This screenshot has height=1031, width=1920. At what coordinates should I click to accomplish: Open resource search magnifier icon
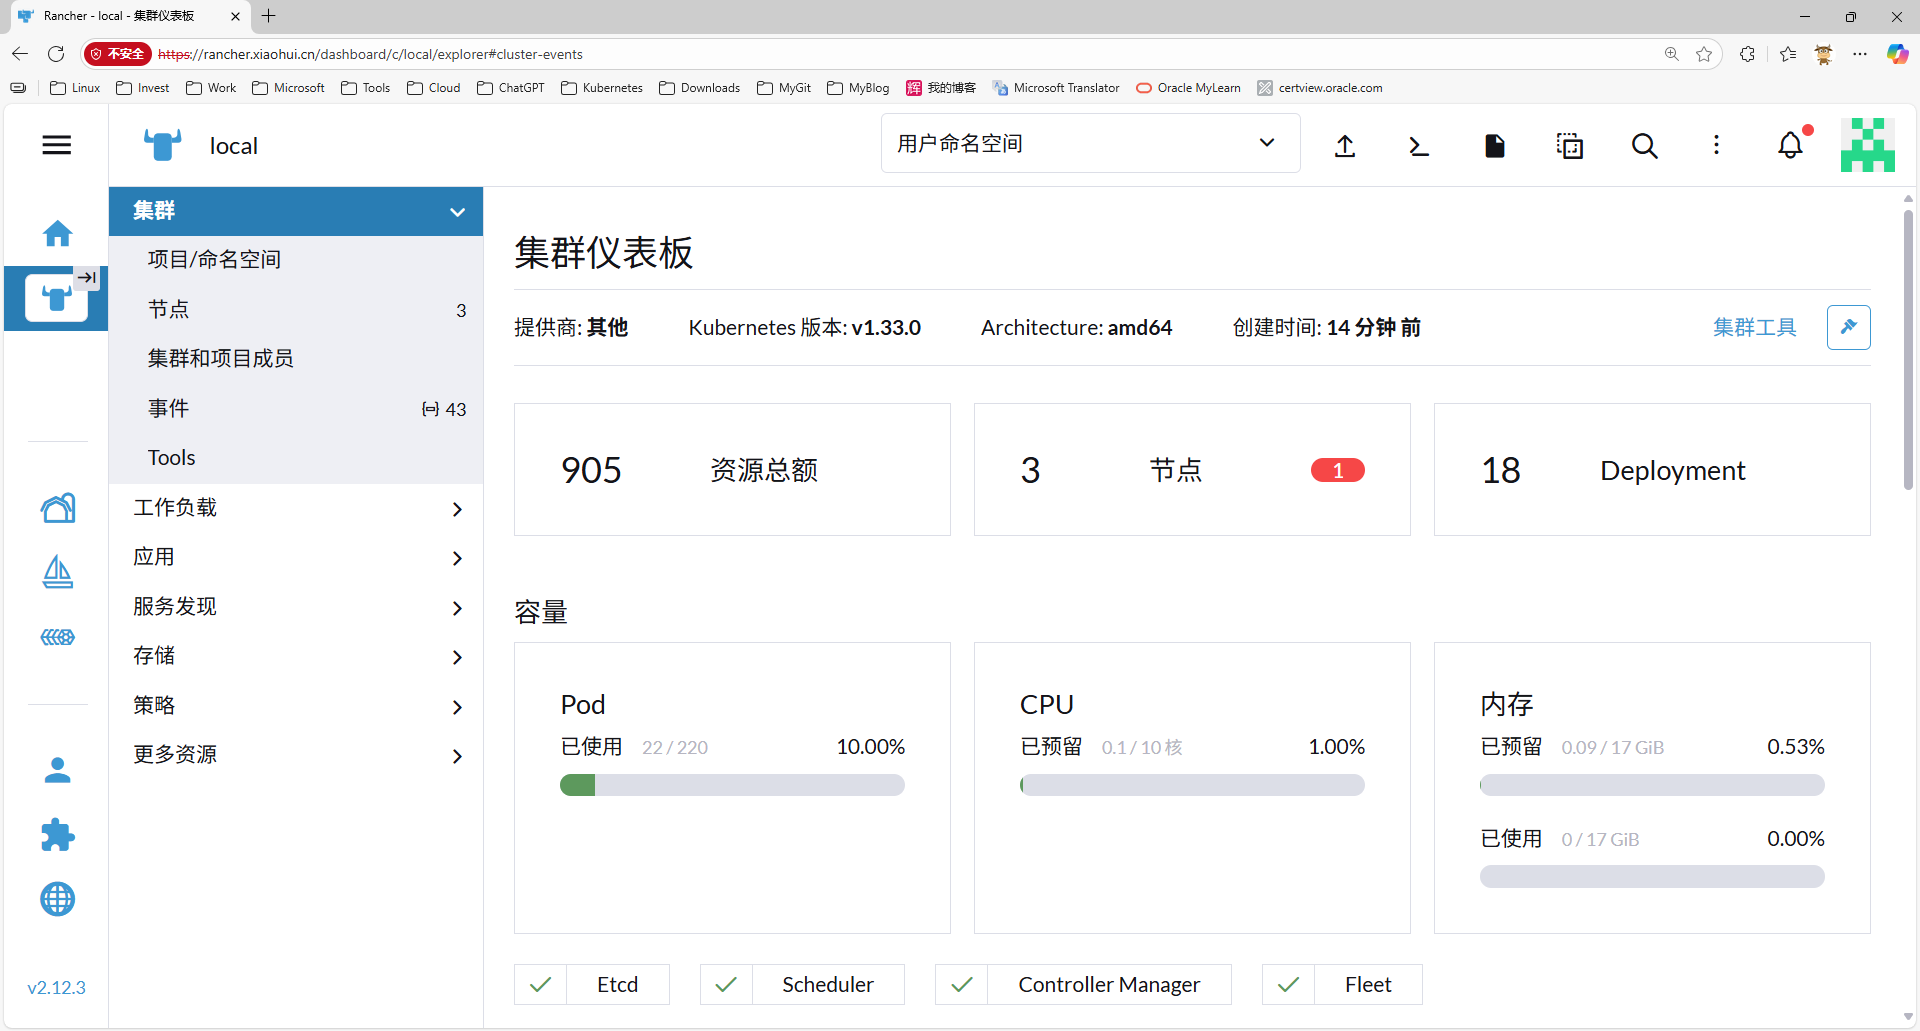pyautogui.click(x=1644, y=146)
